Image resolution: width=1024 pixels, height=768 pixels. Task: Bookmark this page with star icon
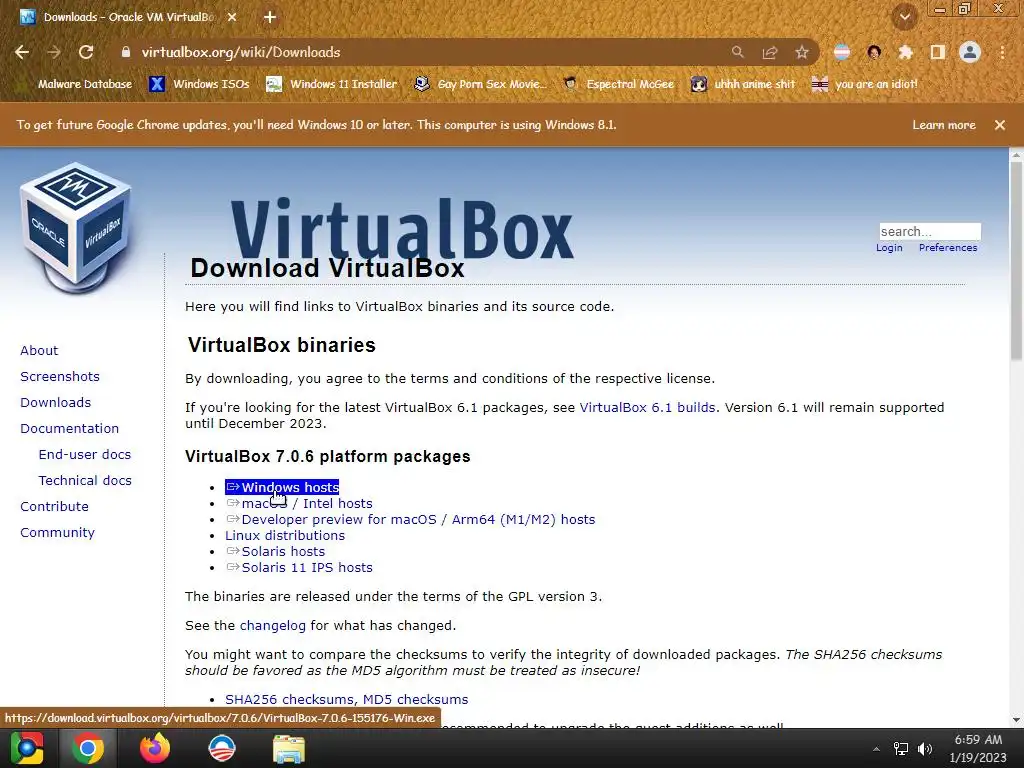[802, 52]
